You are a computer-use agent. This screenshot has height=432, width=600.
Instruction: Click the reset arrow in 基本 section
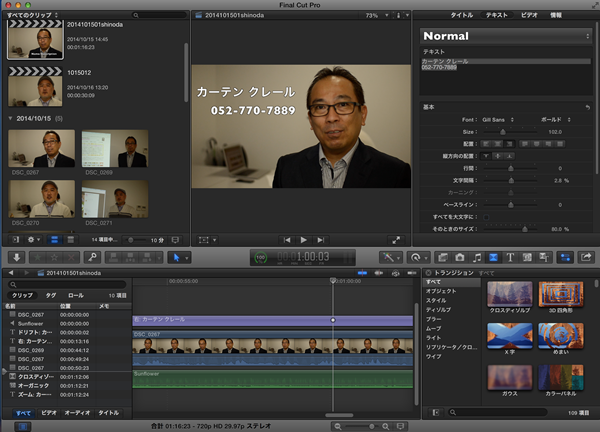tap(586, 106)
